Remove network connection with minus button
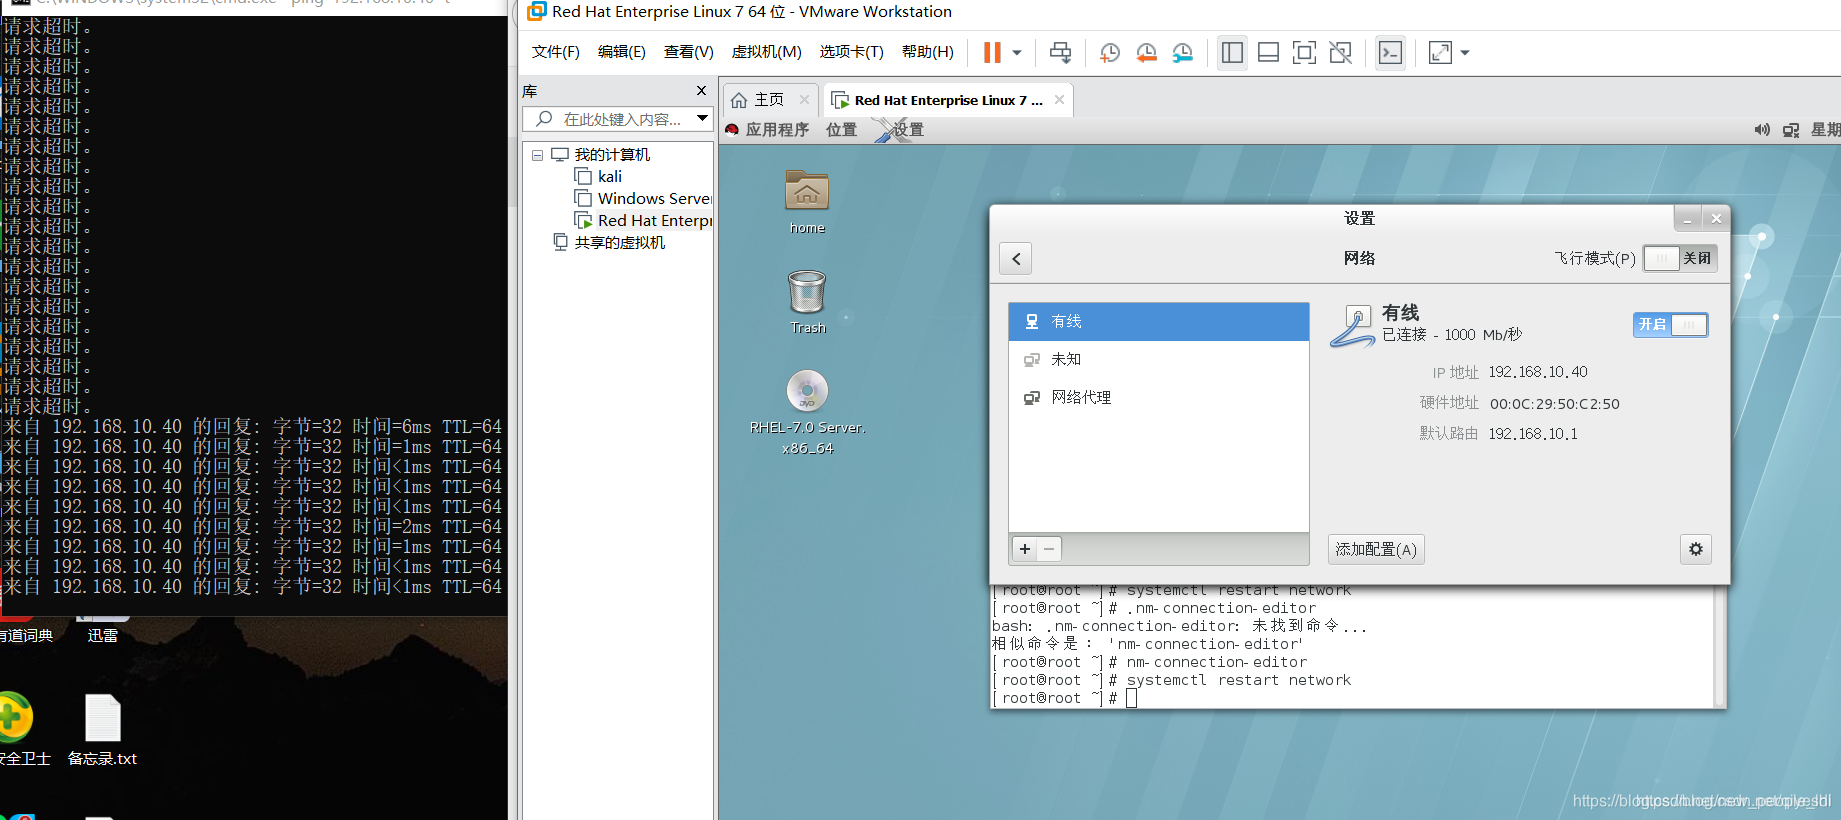 1049,549
